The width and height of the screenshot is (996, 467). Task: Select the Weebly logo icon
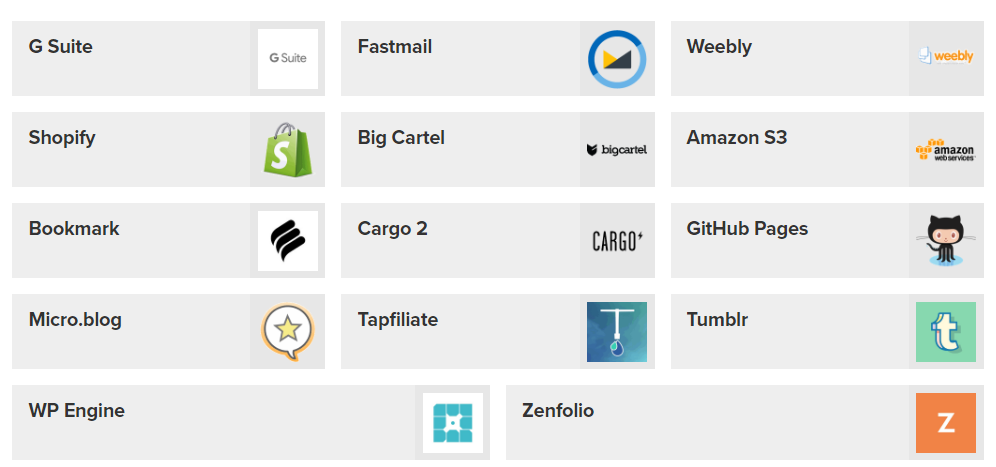click(946, 57)
